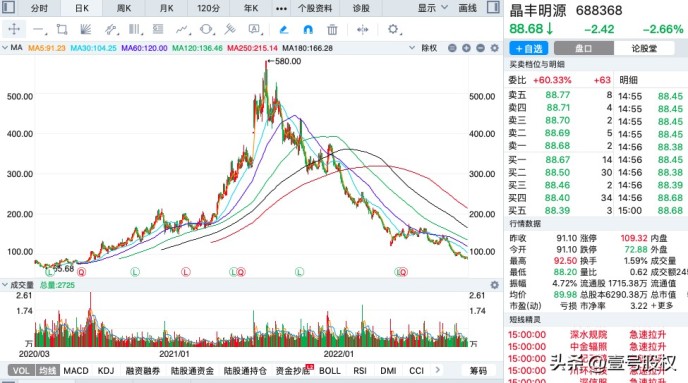This screenshot has height=383, width=688.
Task: Switch to the BOLL indicator
Action: click(x=330, y=371)
